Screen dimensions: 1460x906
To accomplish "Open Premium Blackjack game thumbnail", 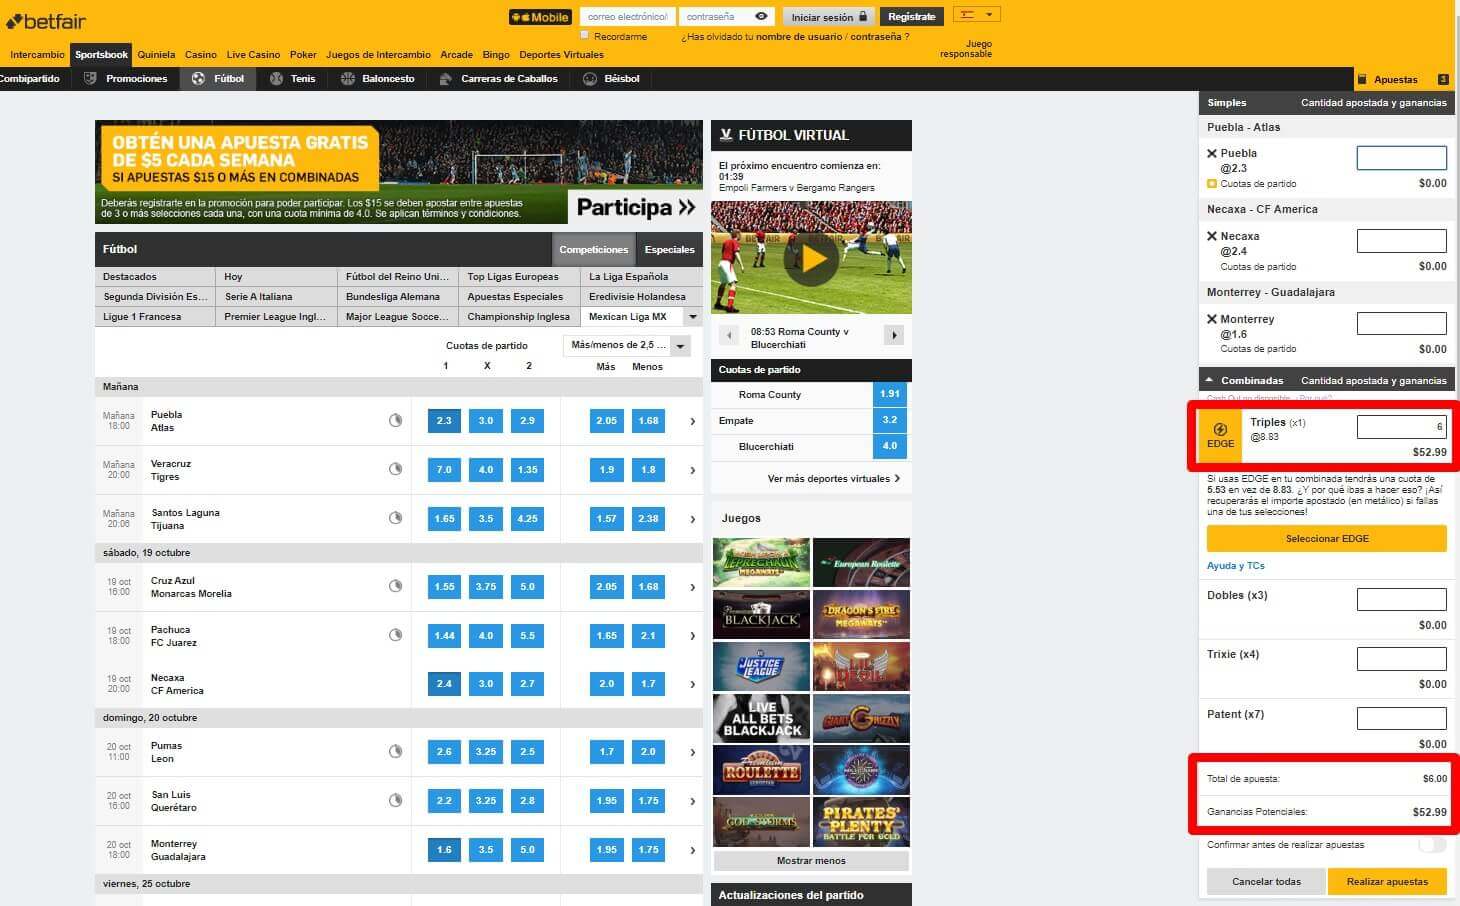I will point(761,614).
